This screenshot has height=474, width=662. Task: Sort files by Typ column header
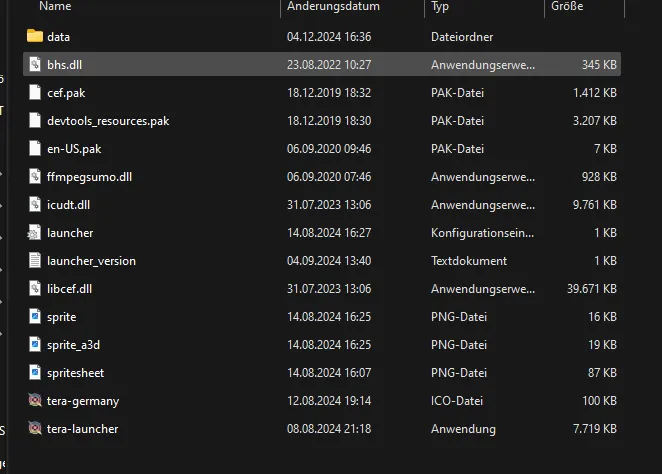[x=440, y=7]
